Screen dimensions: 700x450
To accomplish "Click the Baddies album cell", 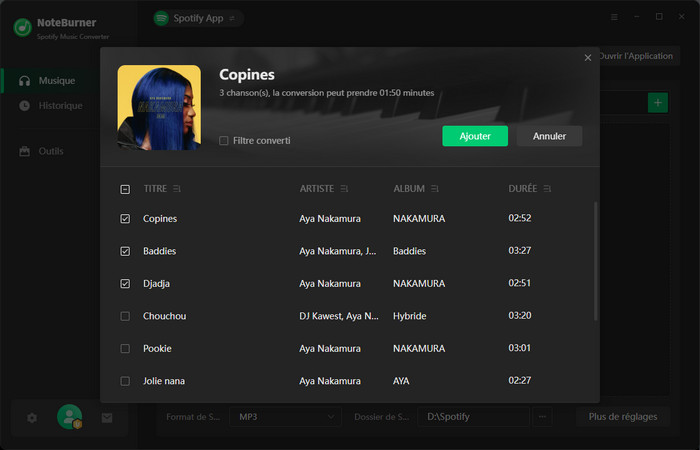I will coord(409,251).
